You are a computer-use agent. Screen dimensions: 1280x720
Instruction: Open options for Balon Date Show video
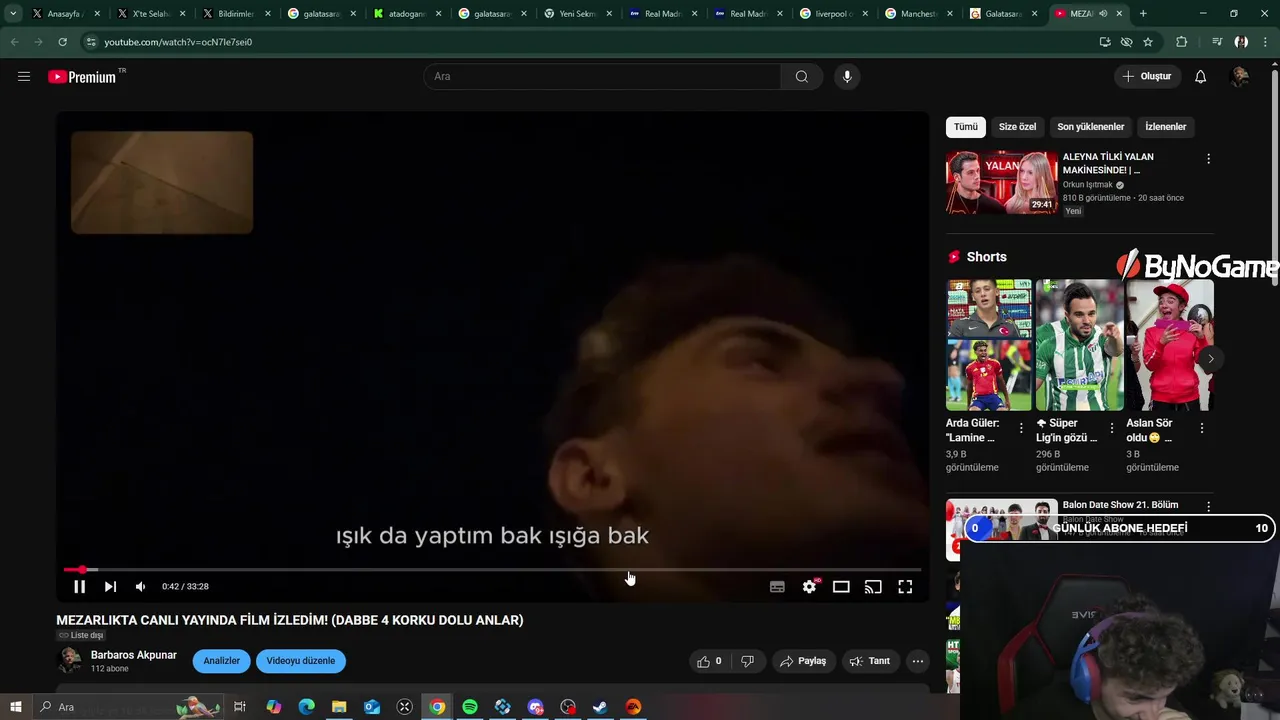[x=1208, y=507]
